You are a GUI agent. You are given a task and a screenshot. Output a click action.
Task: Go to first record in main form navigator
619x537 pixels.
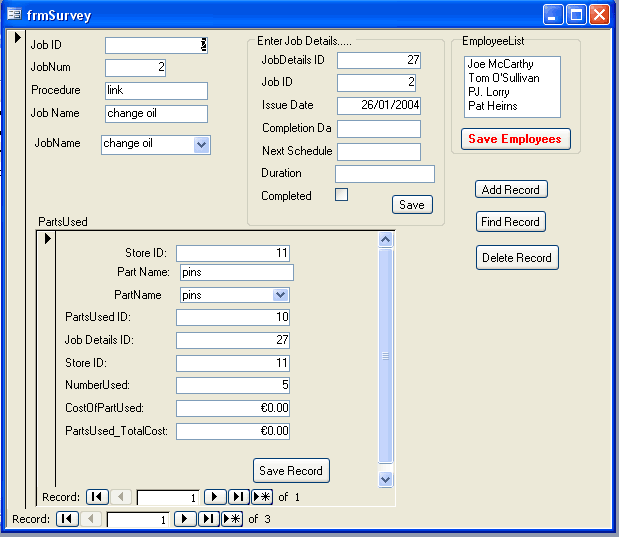(67, 519)
